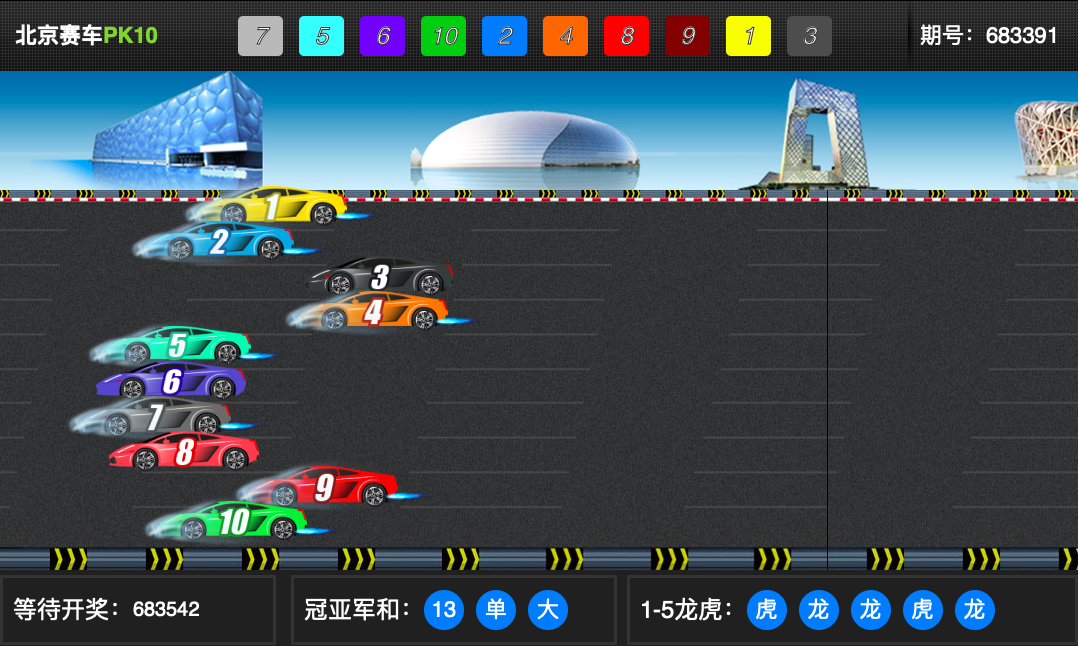Click the red number 8 rank tile
Image resolution: width=1078 pixels, height=646 pixels.
click(626, 36)
